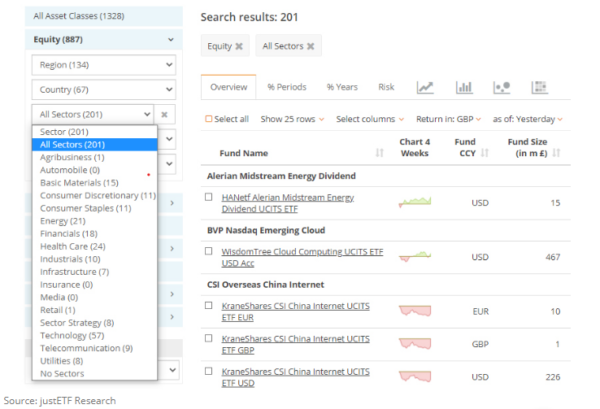View 4-week chart for WisdomTree Cloud Computing
The image size is (600, 409).
[x=415, y=256]
